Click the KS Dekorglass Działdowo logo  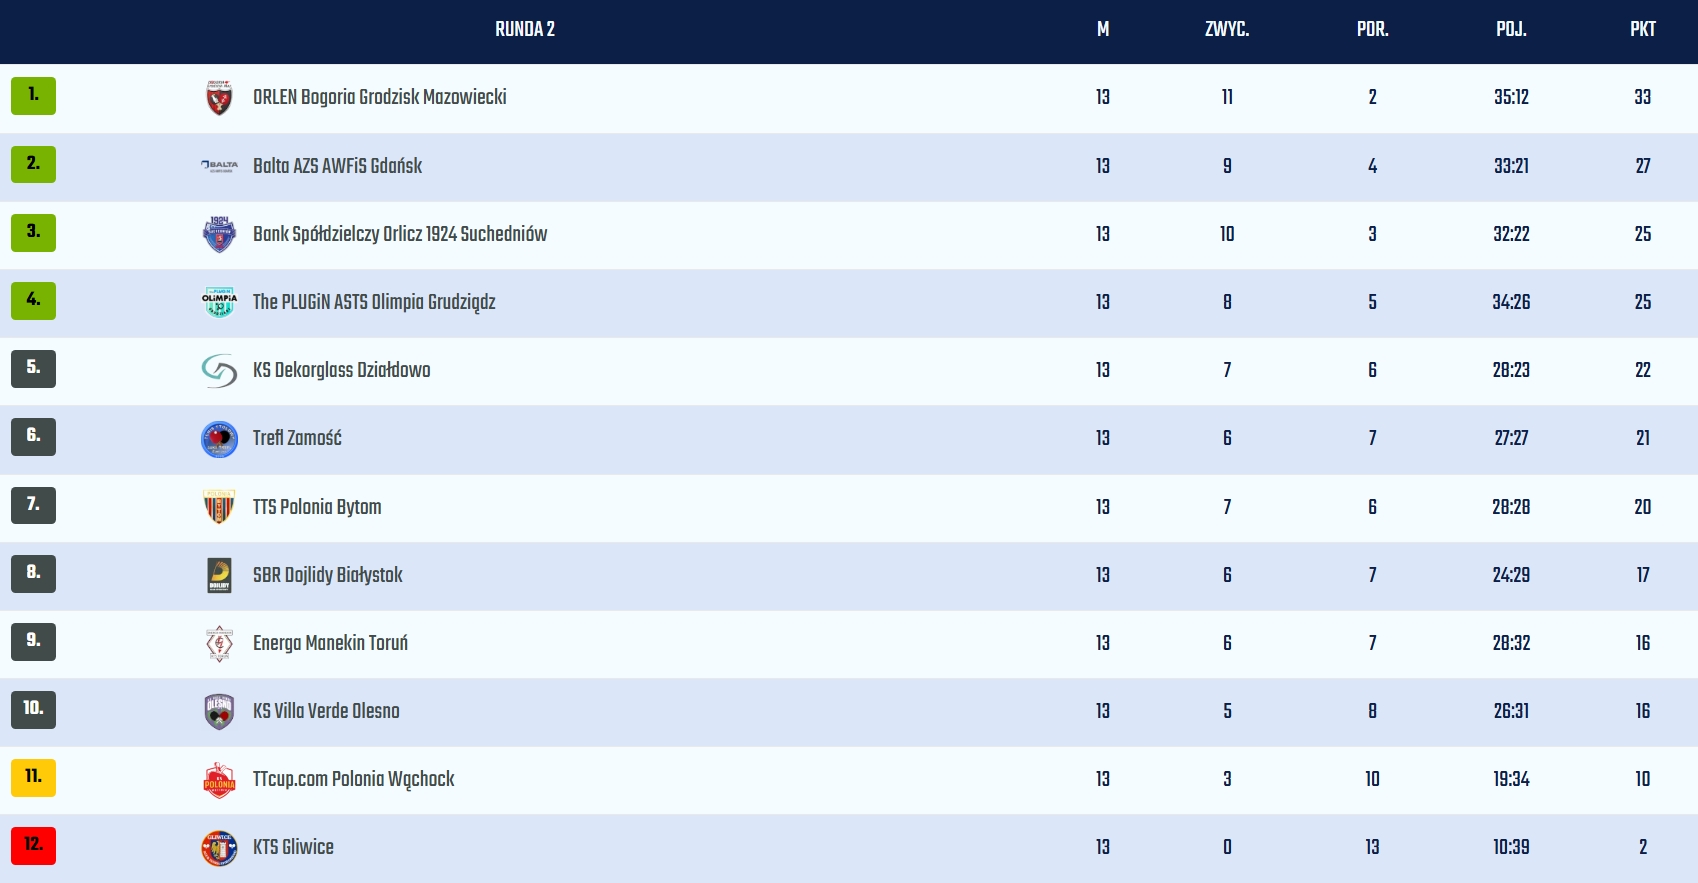click(x=219, y=370)
